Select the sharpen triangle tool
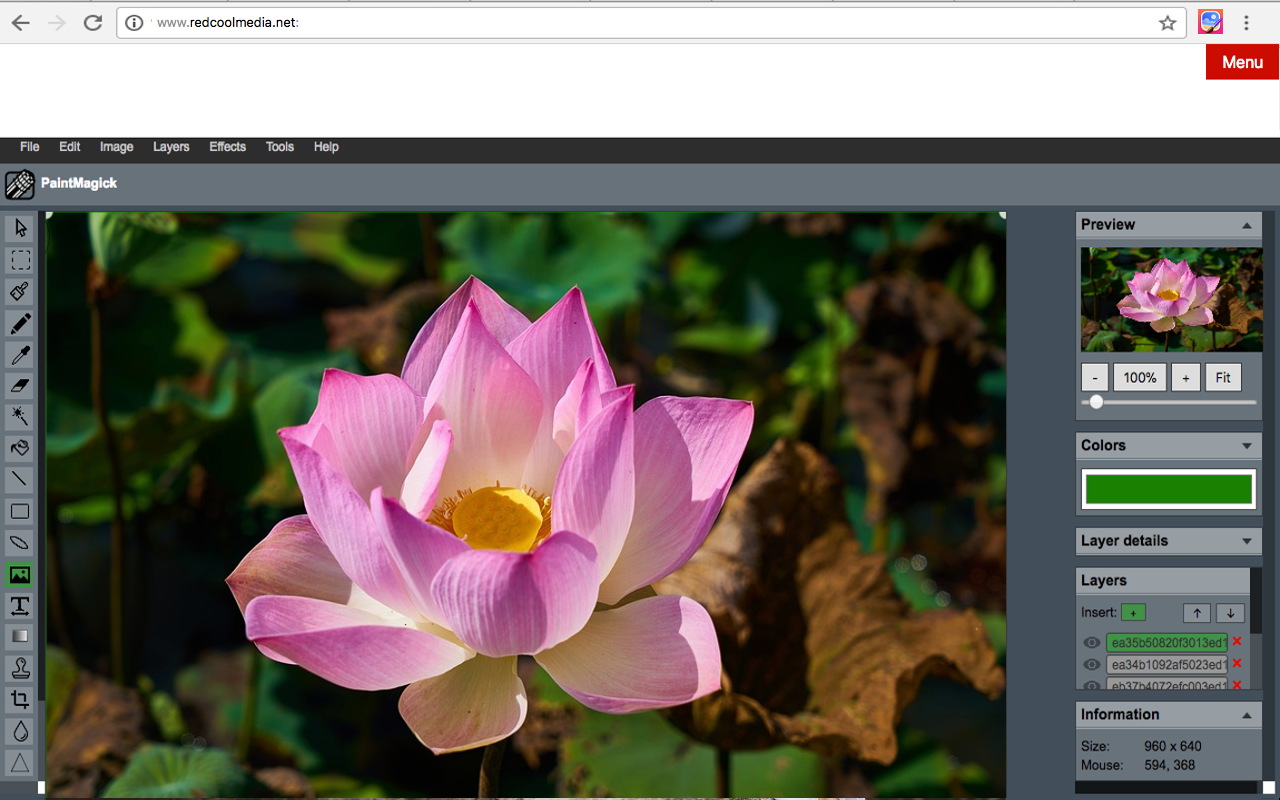 20,762
